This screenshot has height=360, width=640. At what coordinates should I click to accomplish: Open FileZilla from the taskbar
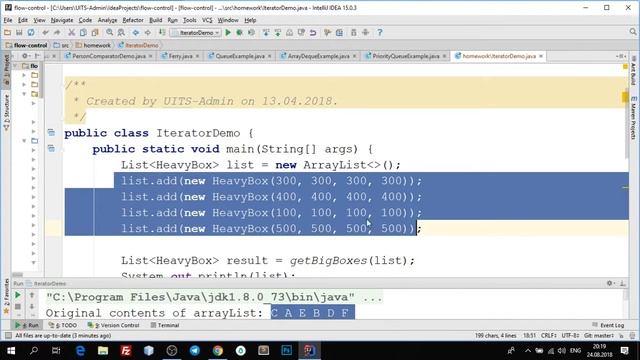click(x=126, y=351)
